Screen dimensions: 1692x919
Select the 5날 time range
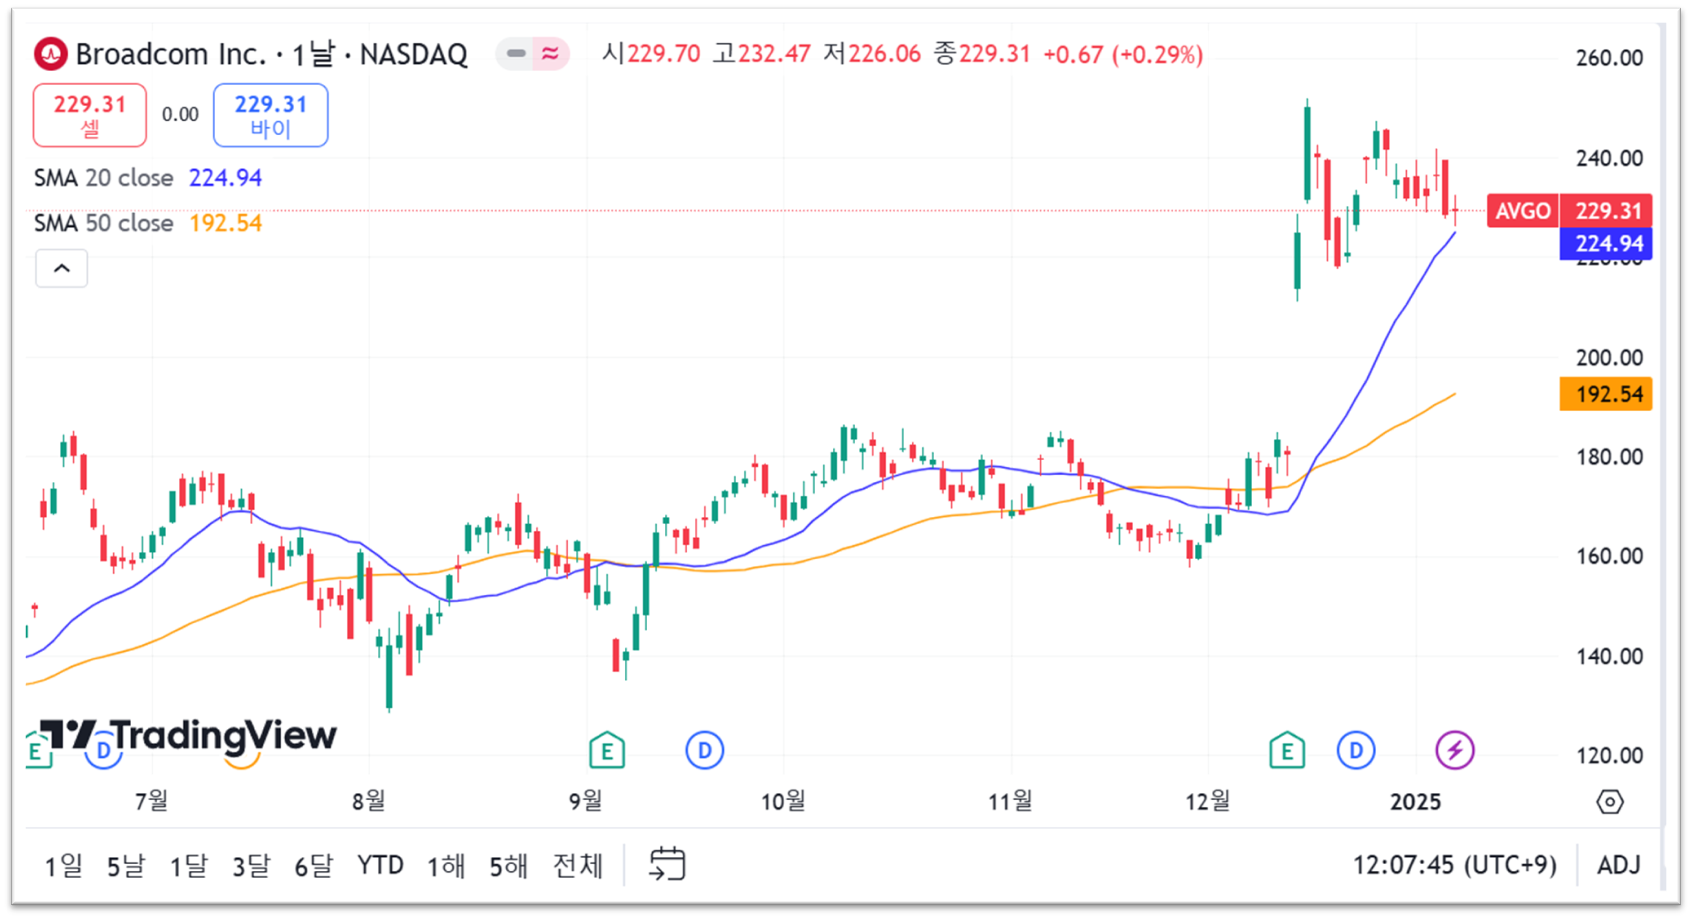pyautogui.click(x=126, y=865)
